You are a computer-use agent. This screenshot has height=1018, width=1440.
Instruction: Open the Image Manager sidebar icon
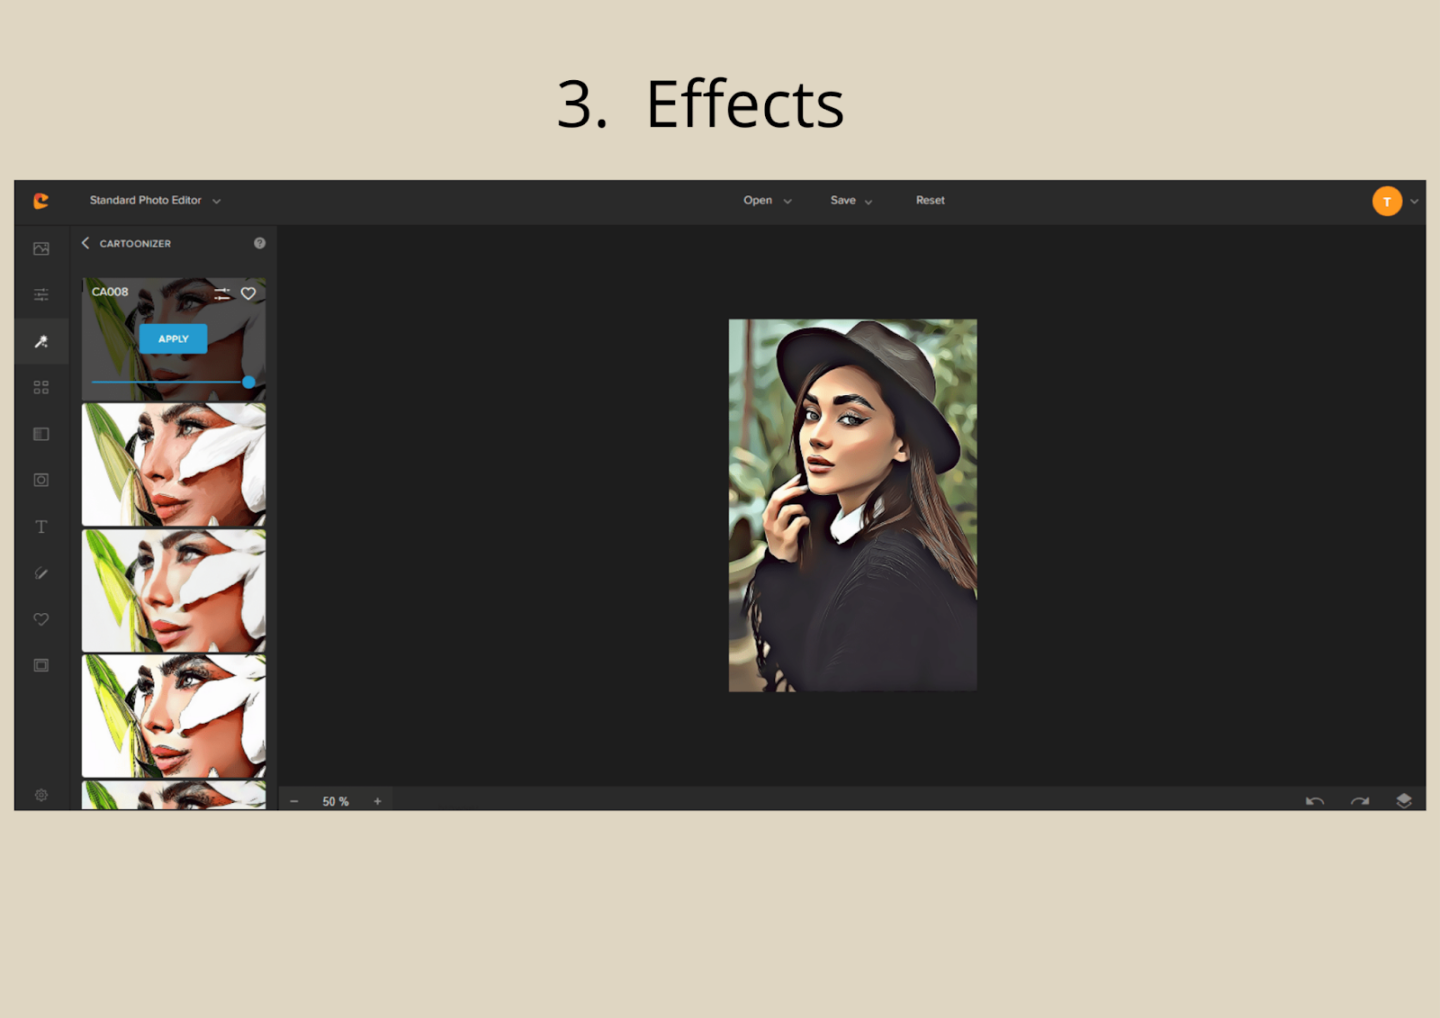coord(41,249)
